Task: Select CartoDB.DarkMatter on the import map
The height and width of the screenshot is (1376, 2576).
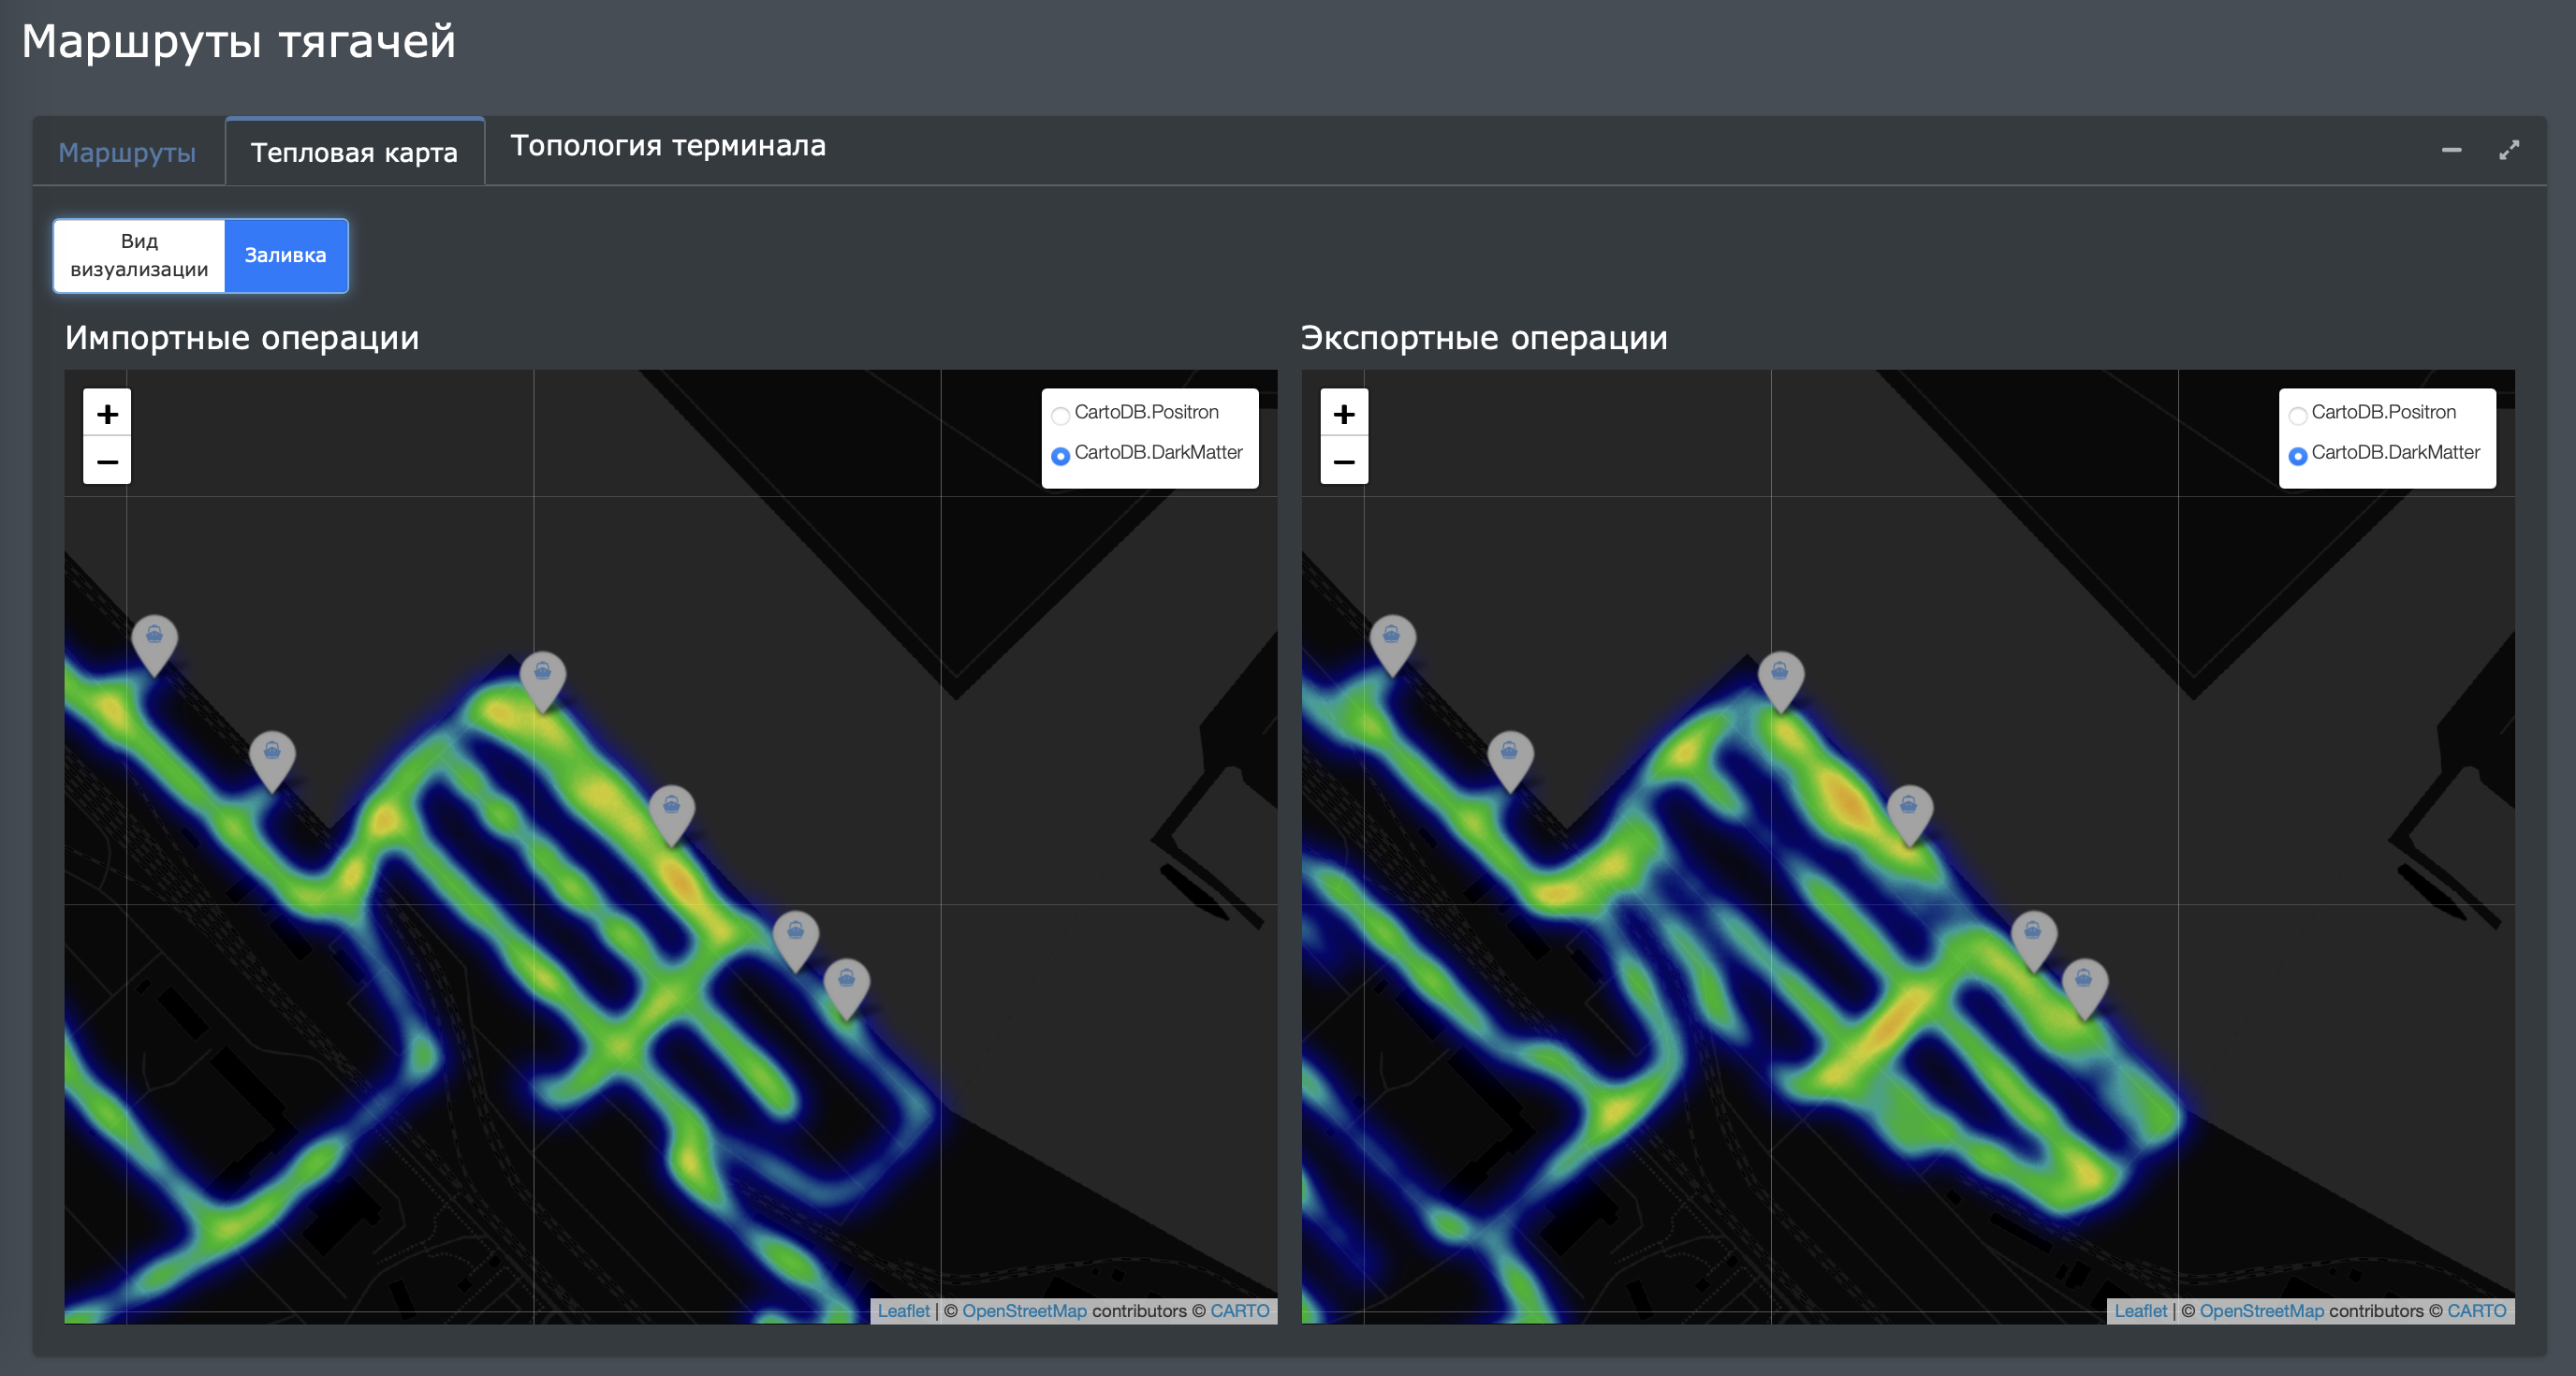Action: (x=1060, y=455)
